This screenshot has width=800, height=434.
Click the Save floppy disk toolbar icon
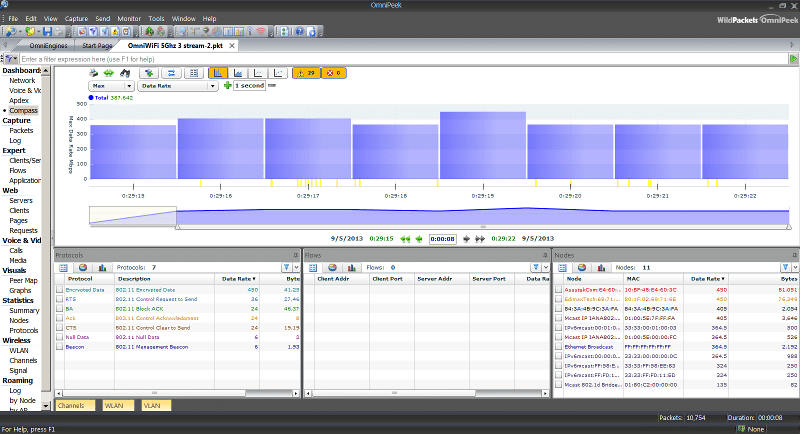click(47, 32)
